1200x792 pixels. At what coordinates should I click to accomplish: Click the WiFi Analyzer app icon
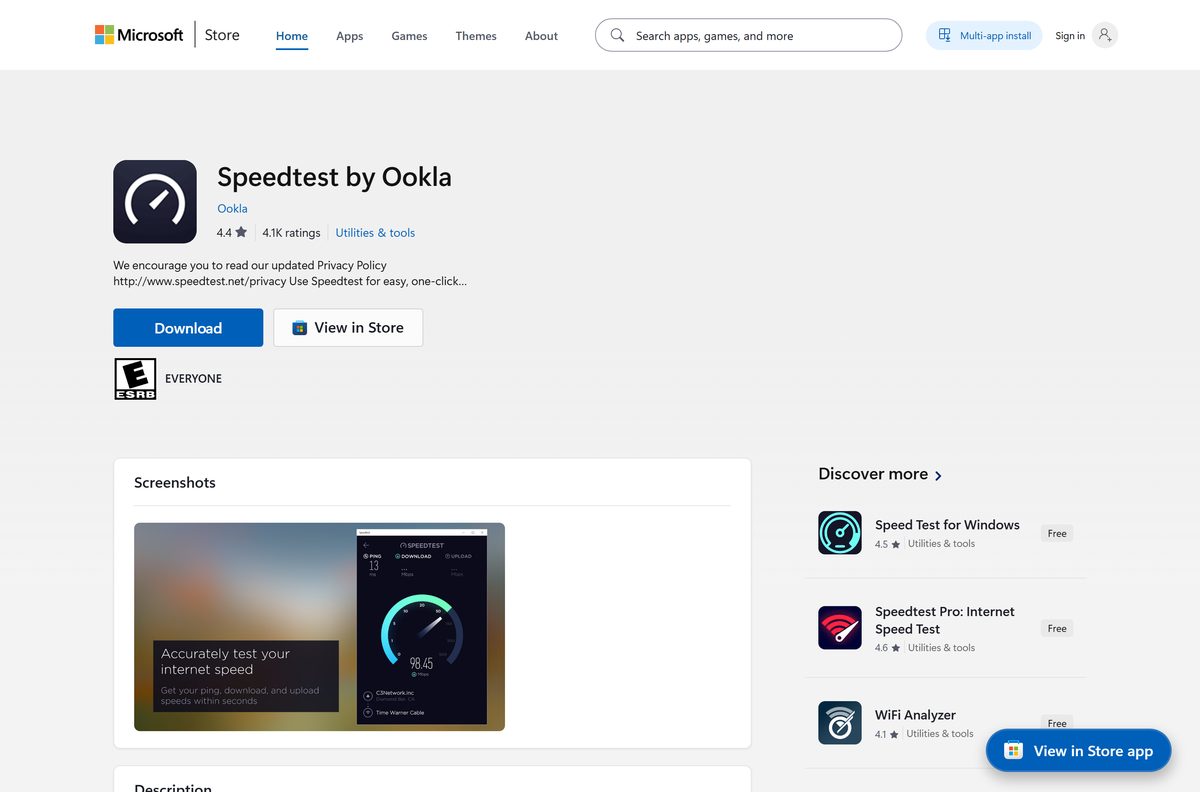840,723
